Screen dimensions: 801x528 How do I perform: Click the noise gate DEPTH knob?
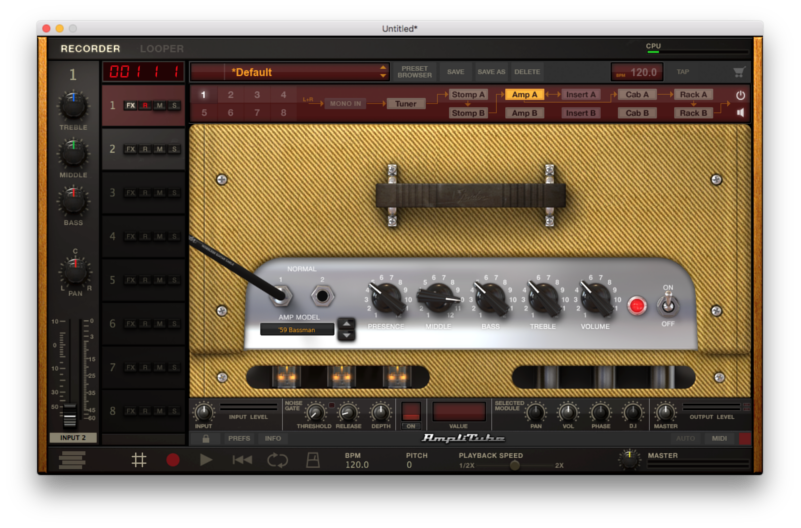pyautogui.click(x=381, y=413)
